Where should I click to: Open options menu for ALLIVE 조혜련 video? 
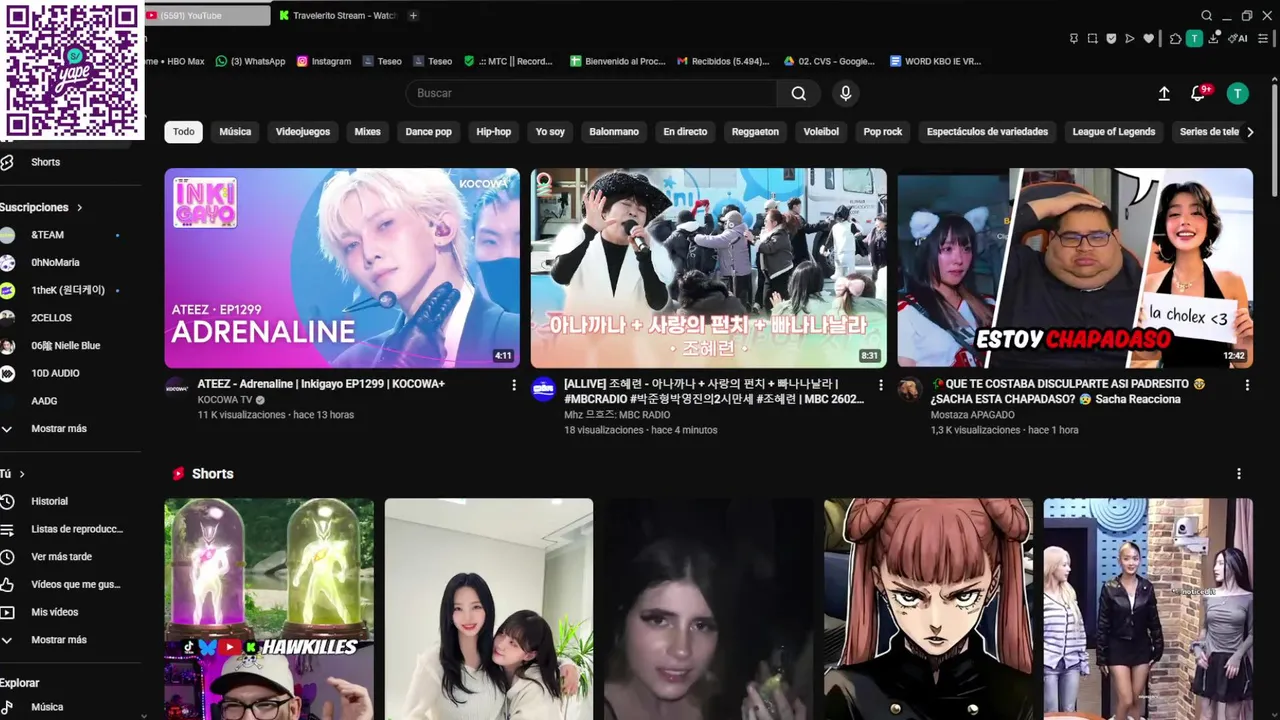881,385
